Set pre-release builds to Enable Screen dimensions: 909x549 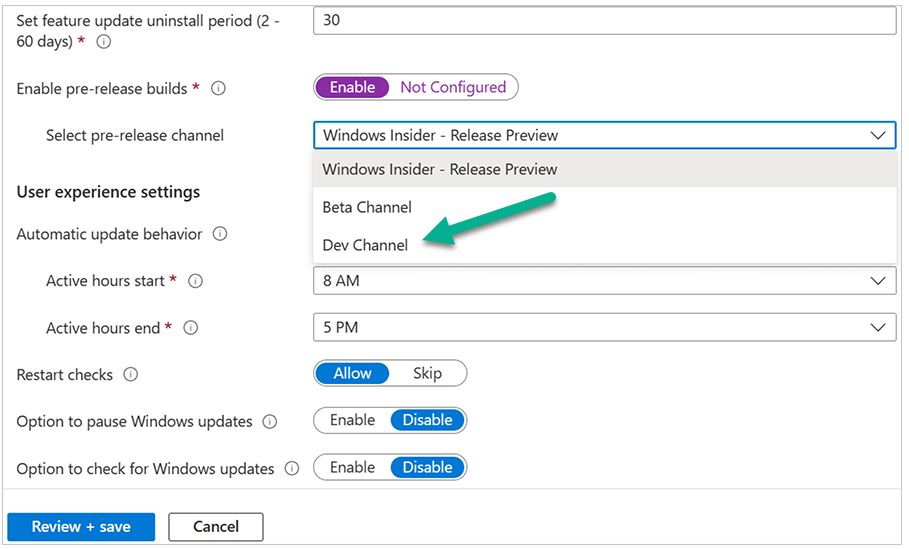pos(352,87)
